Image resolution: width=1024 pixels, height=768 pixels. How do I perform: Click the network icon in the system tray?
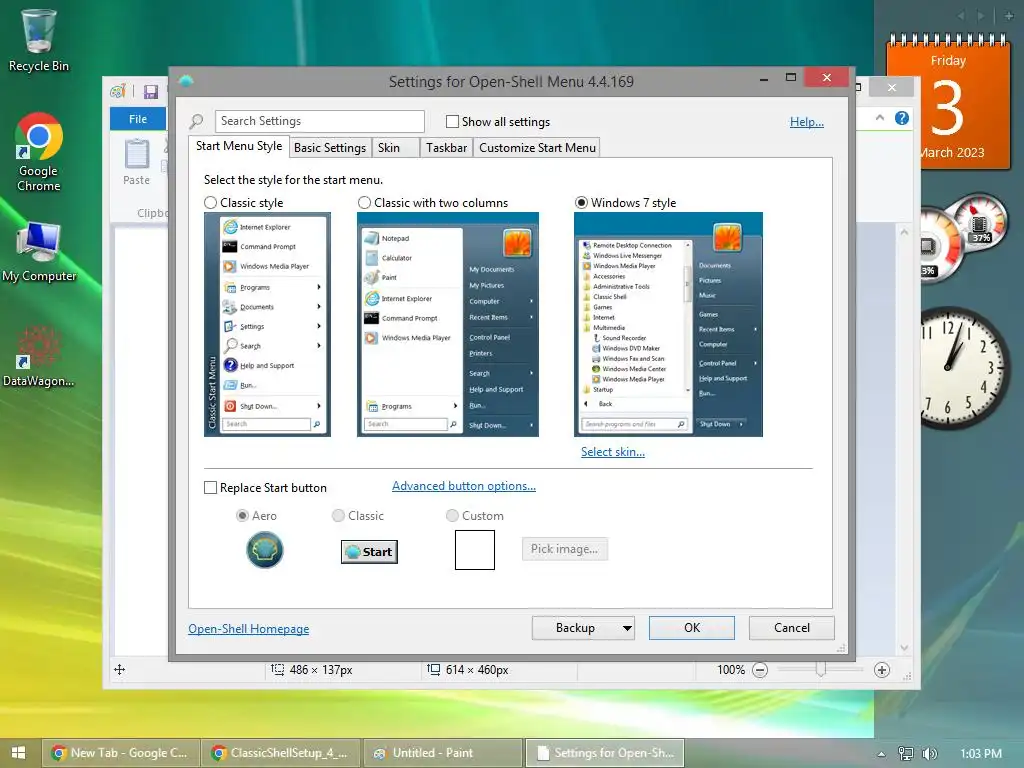pos(905,754)
